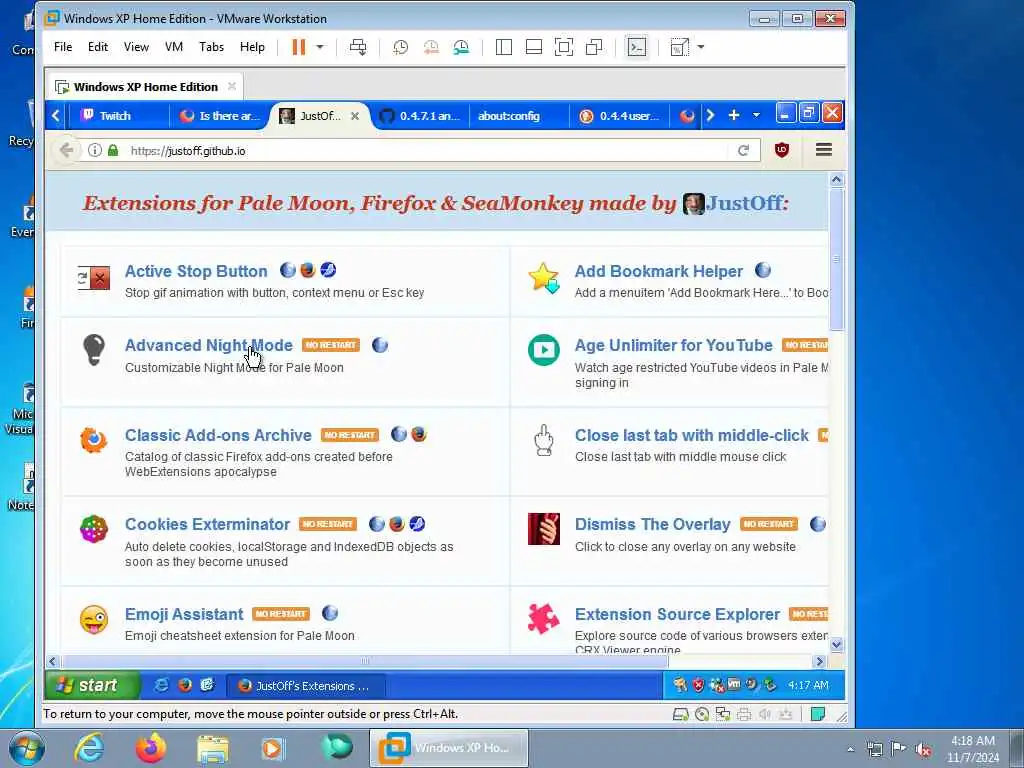Image resolution: width=1024 pixels, height=768 pixels.
Task: Open the Dismiss The Overlay link
Action: coord(652,524)
